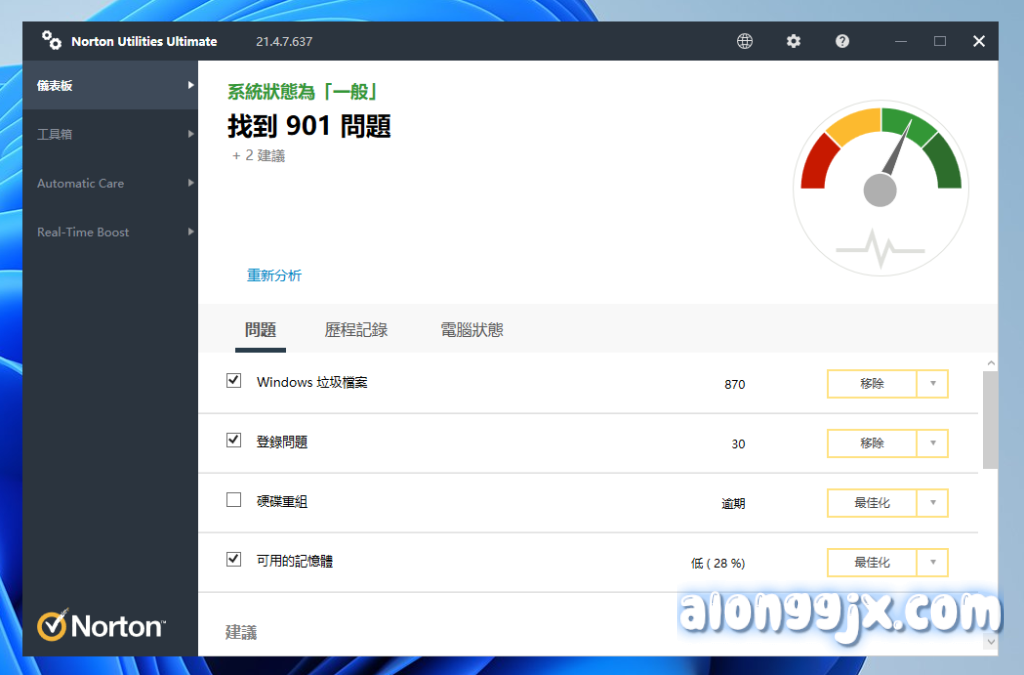
Task: Switch to the 電腦狀態 tab
Action: coord(472,330)
